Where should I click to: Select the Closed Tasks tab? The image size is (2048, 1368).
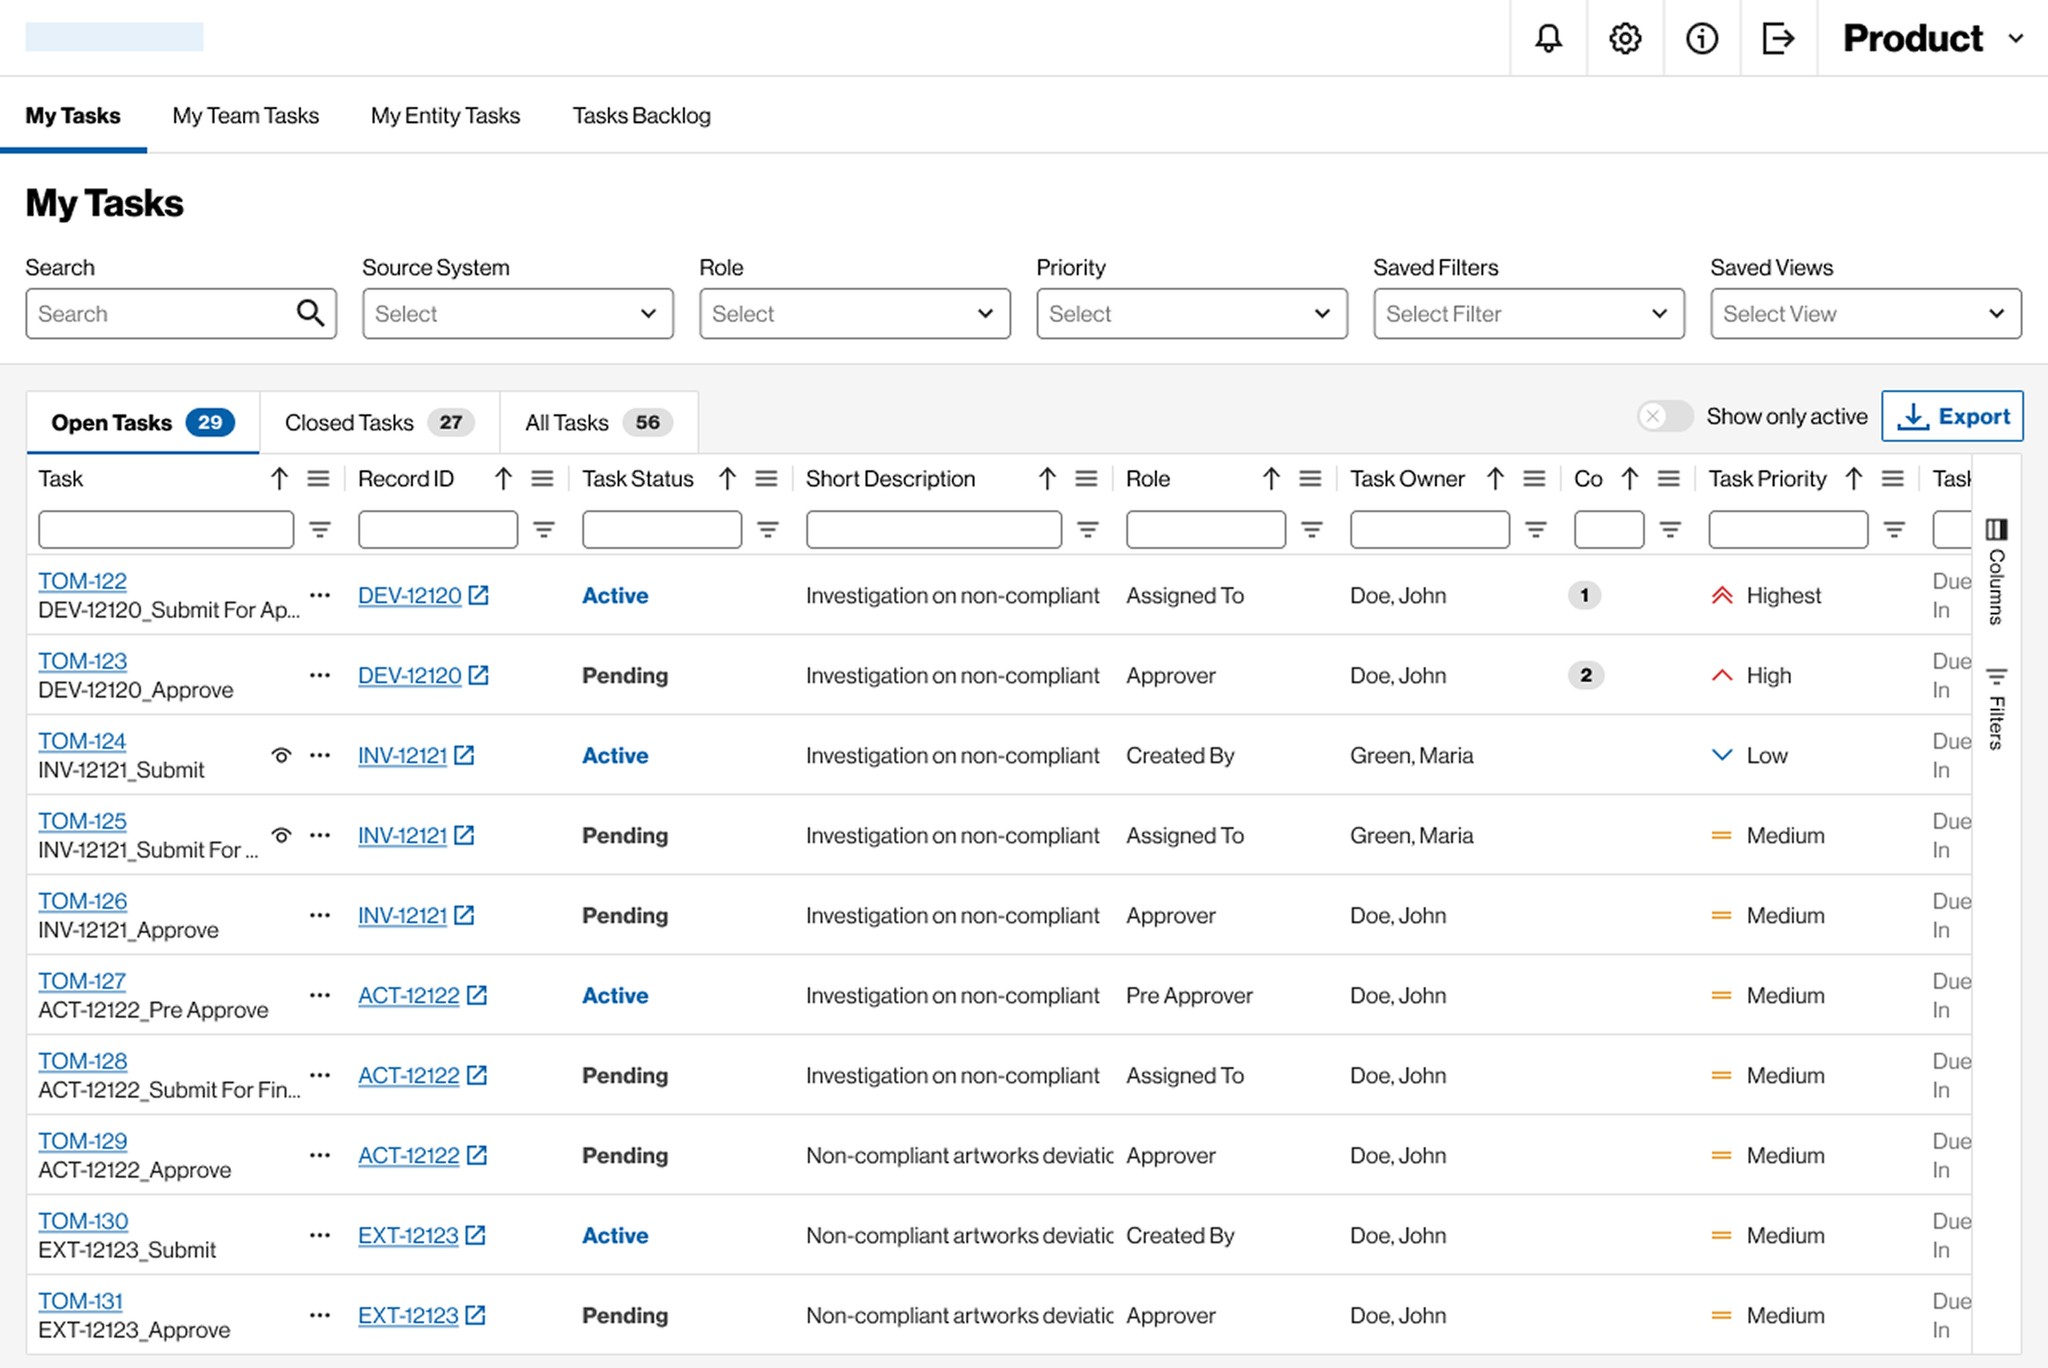click(378, 423)
